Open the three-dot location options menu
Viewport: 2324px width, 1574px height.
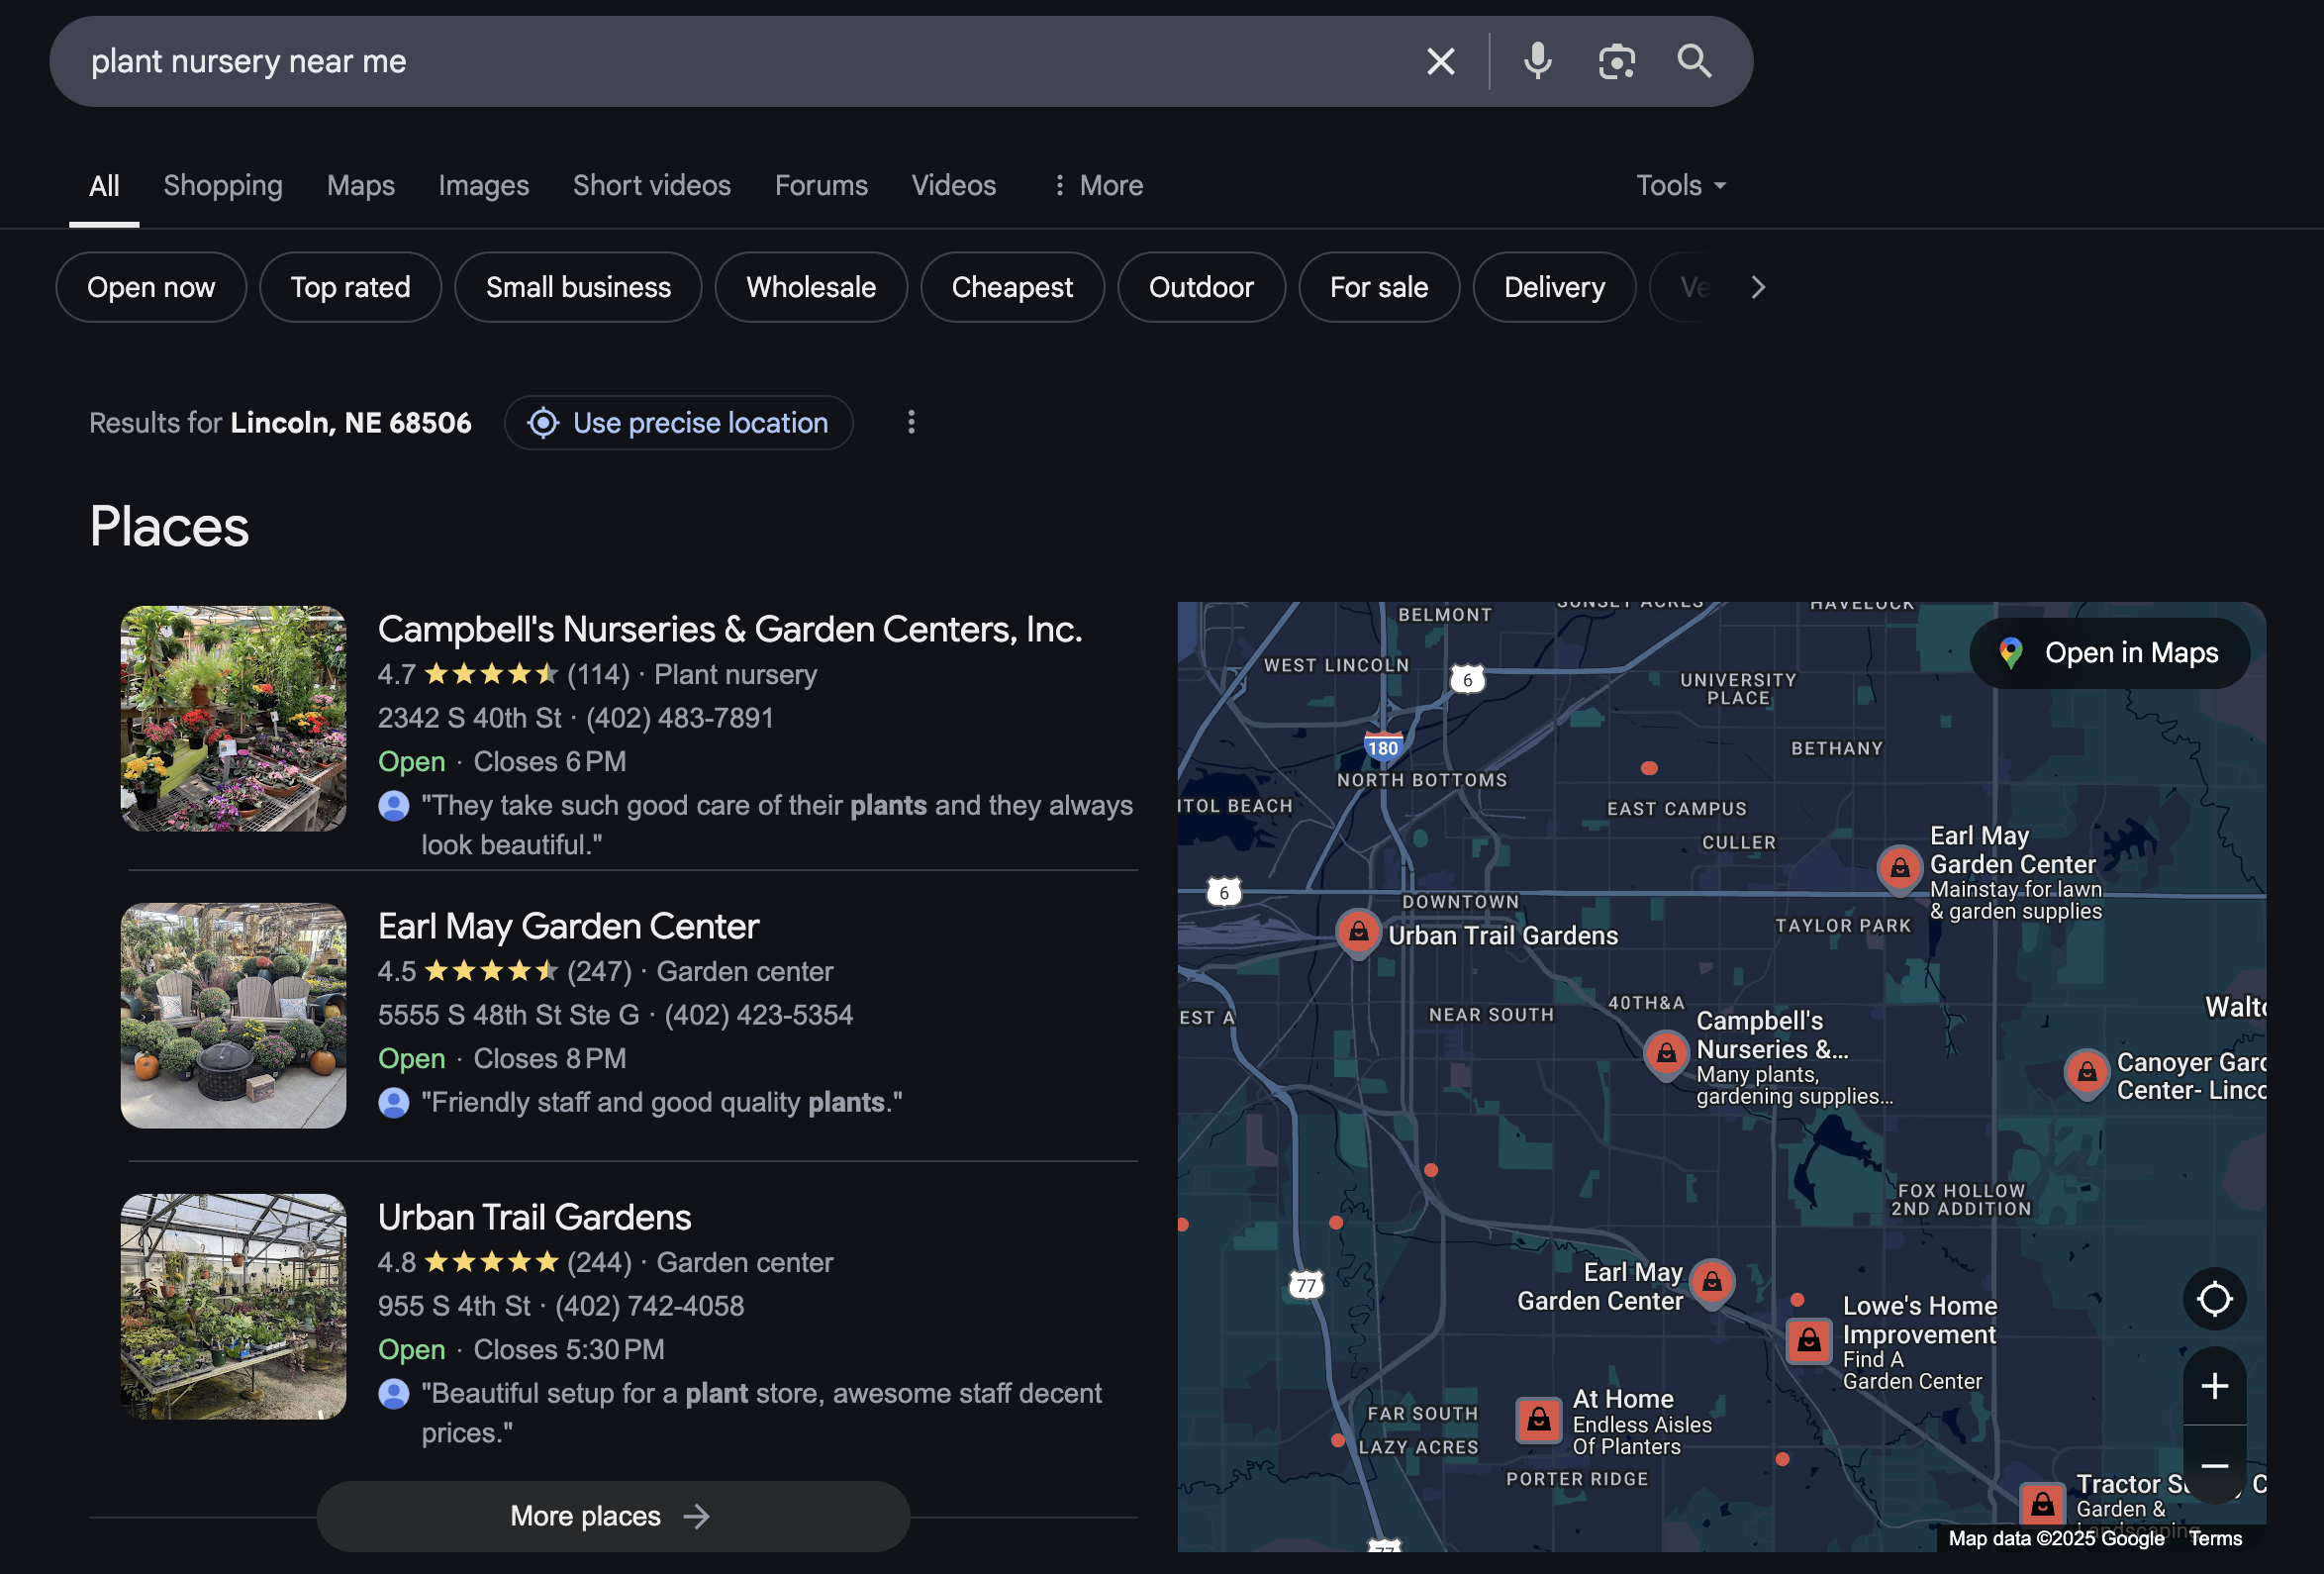click(910, 423)
